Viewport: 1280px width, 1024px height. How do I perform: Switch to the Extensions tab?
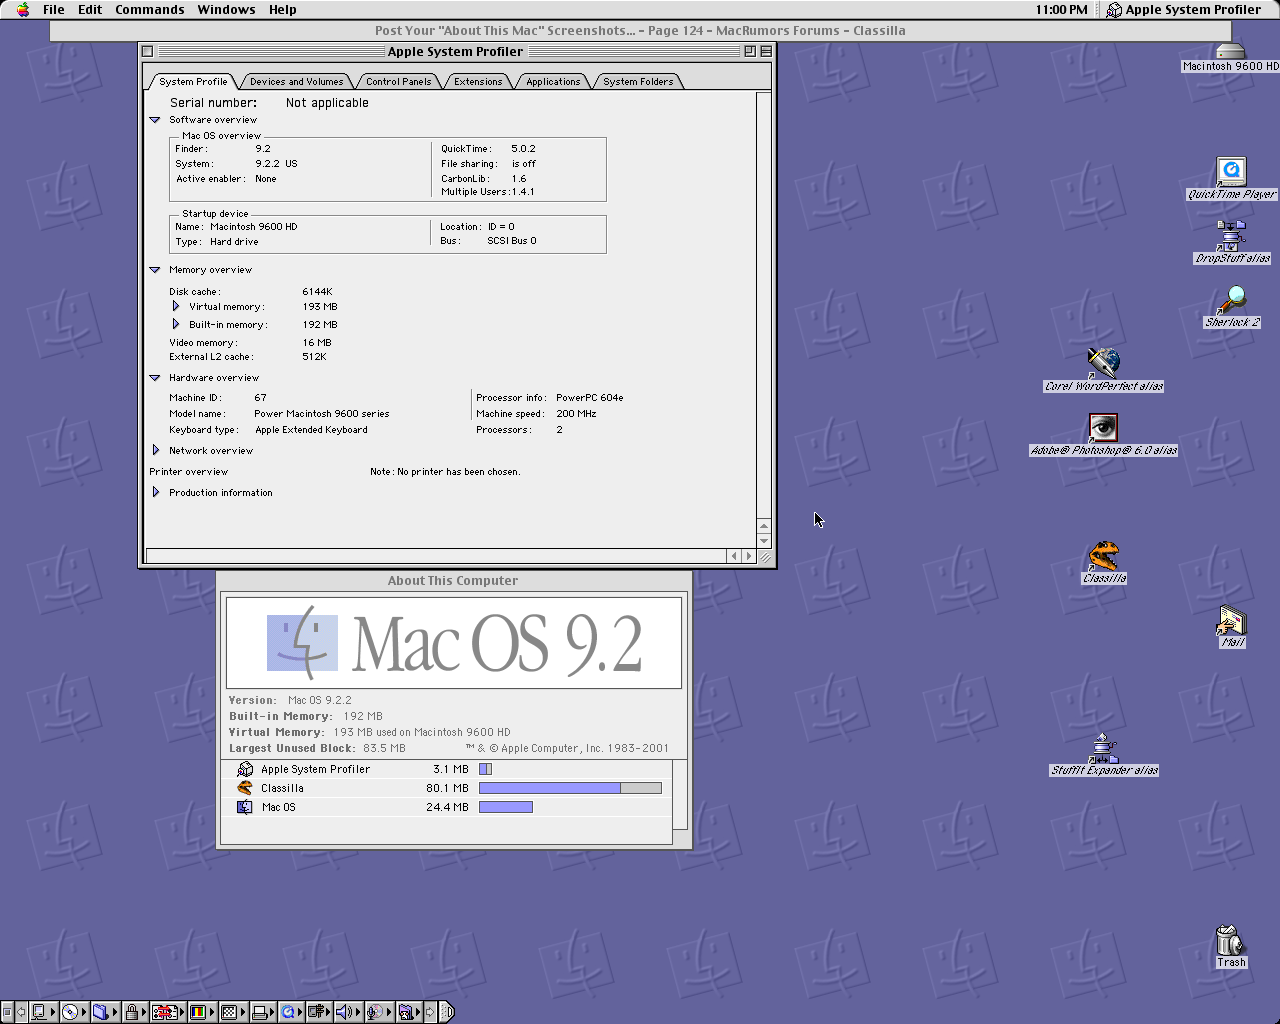coord(478,82)
